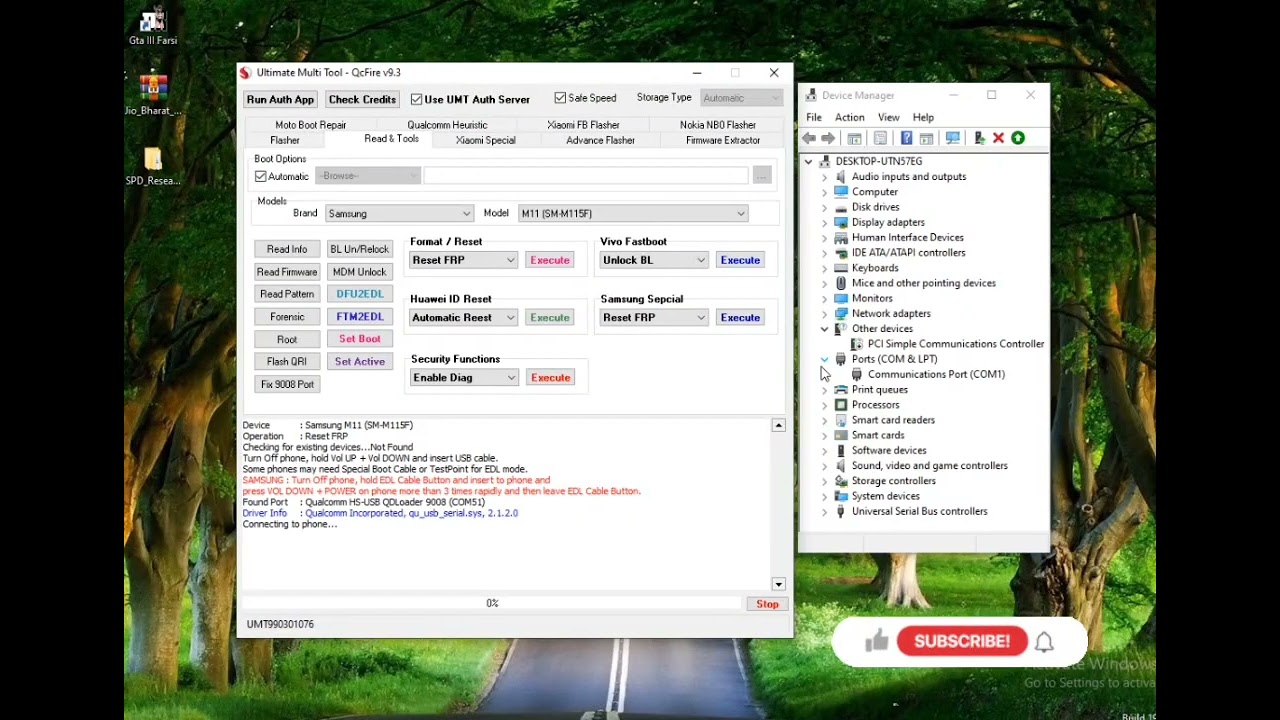Click the scan for hardware changes monitor icon

[x=952, y=138]
